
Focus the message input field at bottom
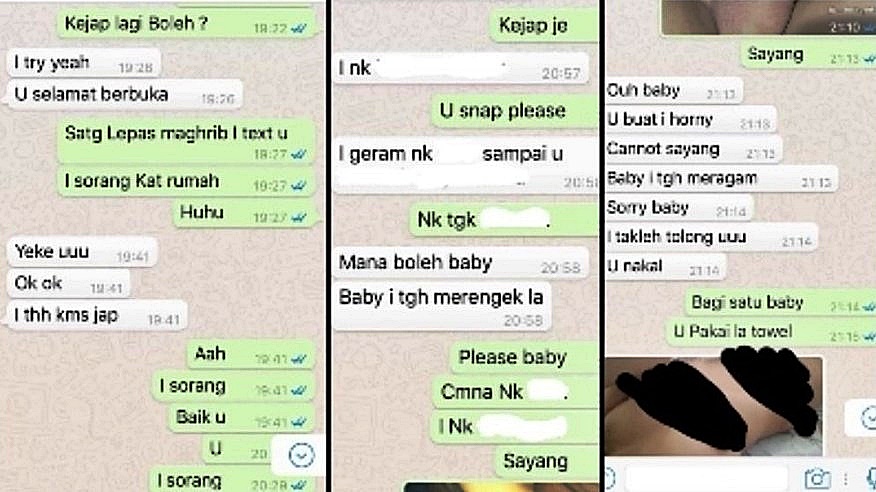(706, 479)
